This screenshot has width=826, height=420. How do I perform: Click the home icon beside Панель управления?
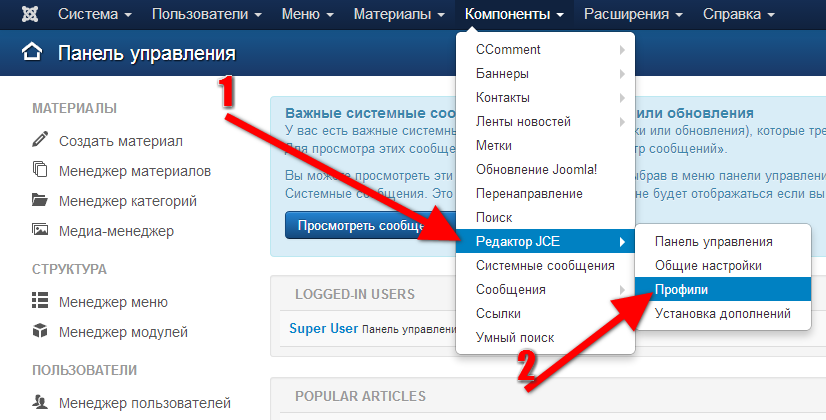pos(32,53)
